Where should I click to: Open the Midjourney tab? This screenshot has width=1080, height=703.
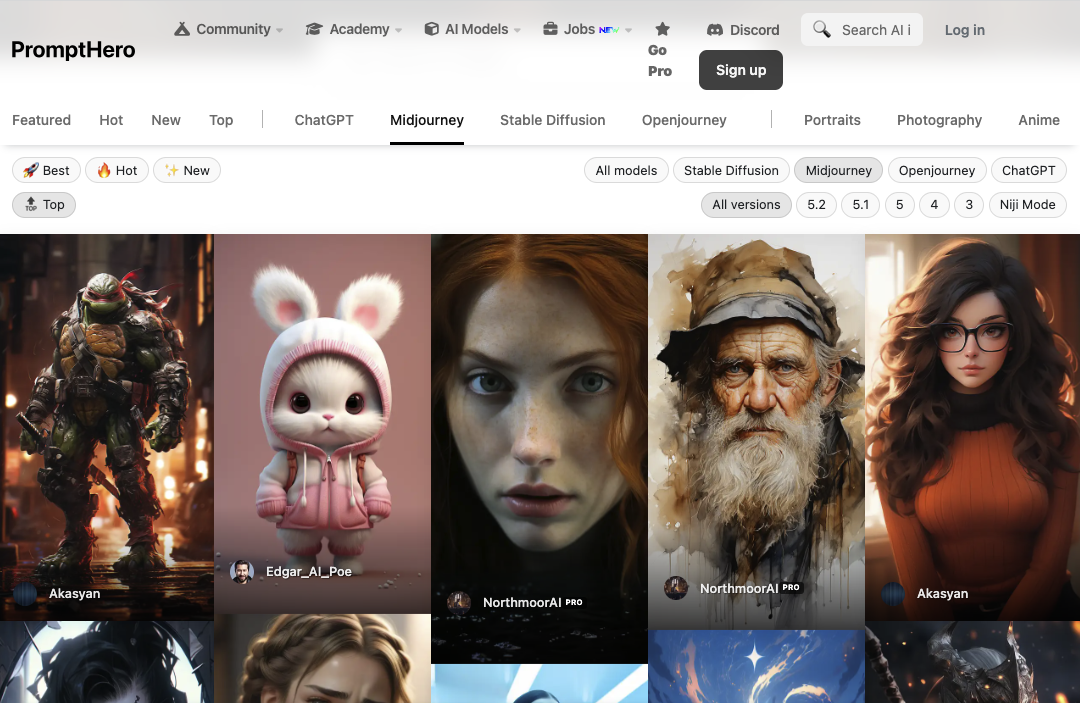[x=427, y=120]
